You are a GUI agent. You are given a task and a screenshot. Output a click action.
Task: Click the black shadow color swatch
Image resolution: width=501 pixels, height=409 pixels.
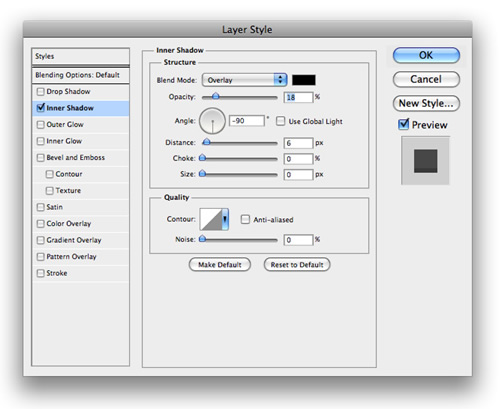click(304, 80)
